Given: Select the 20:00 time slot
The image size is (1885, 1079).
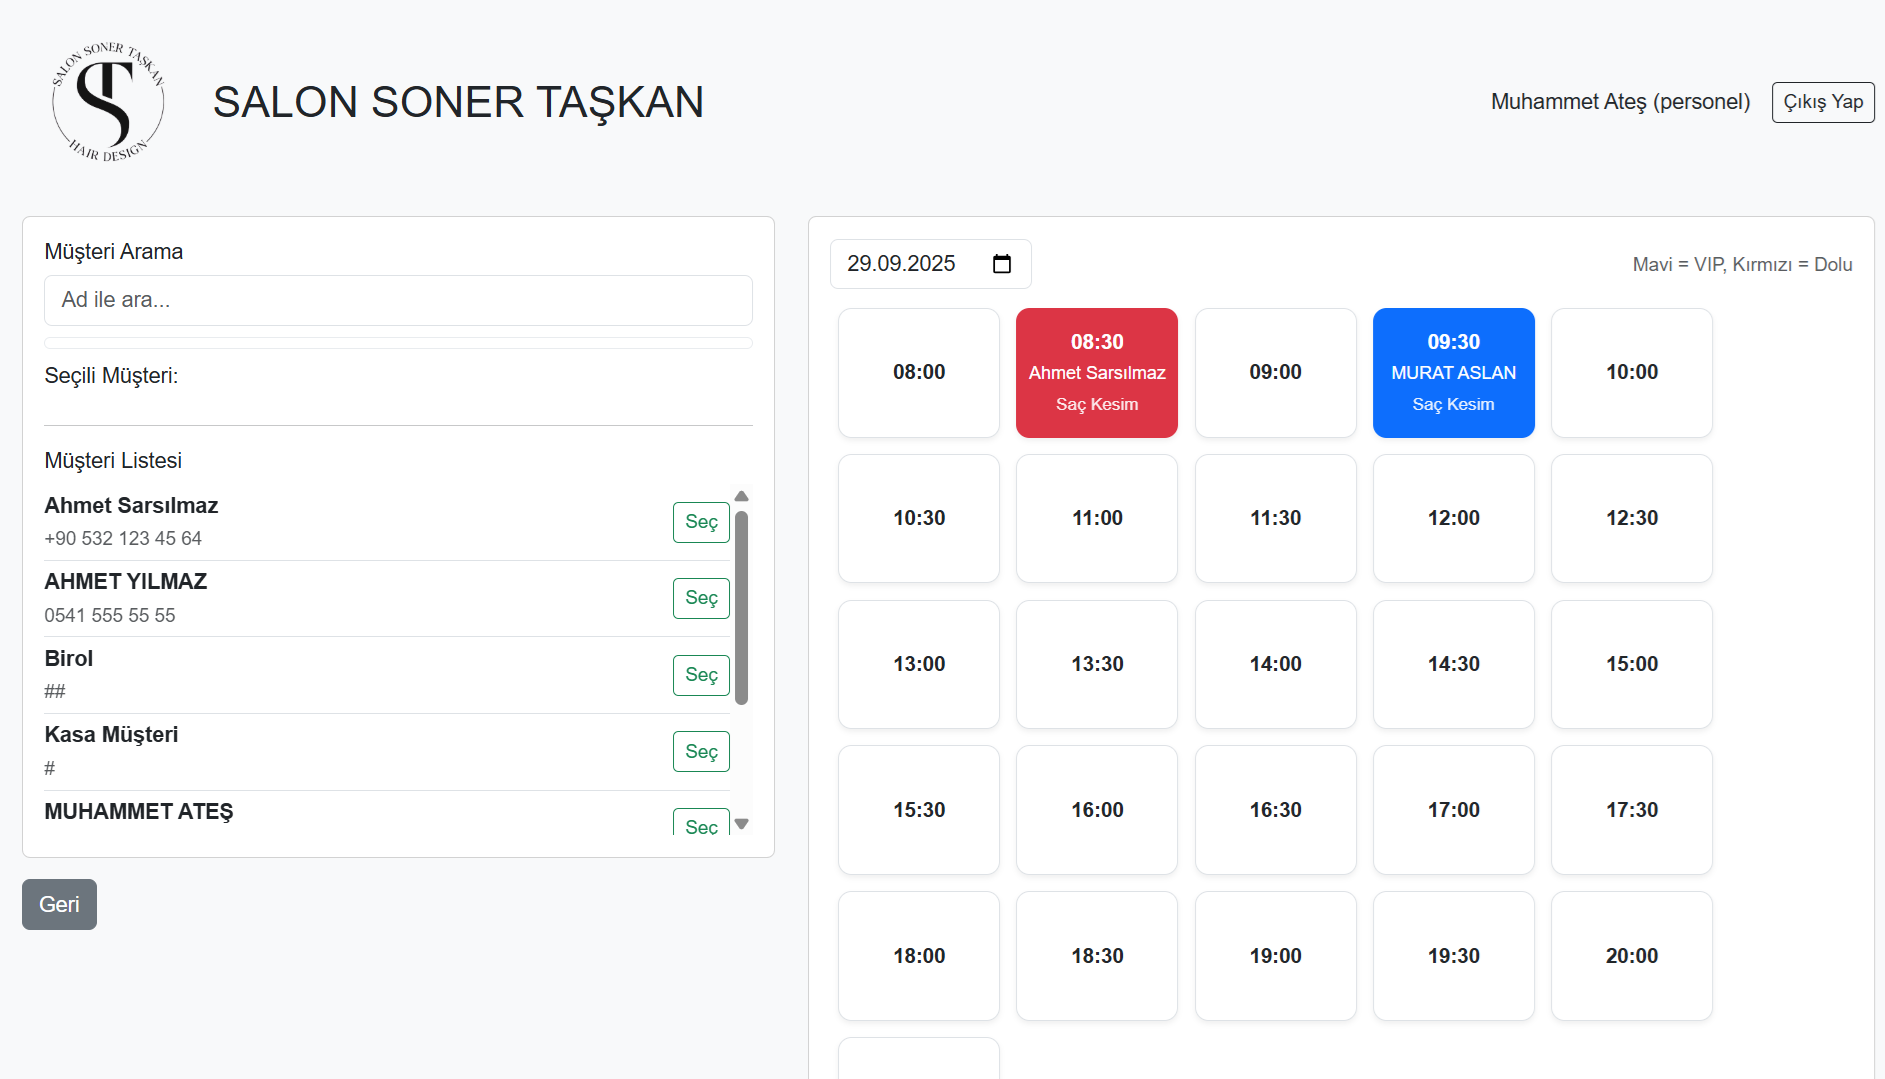Looking at the screenshot, I should (1631, 956).
